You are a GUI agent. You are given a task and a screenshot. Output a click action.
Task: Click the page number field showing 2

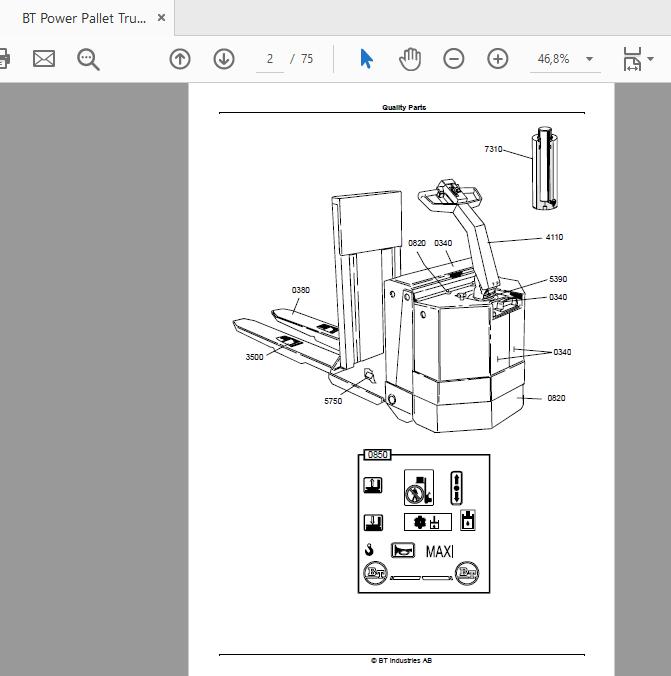click(x=270, y=59)
